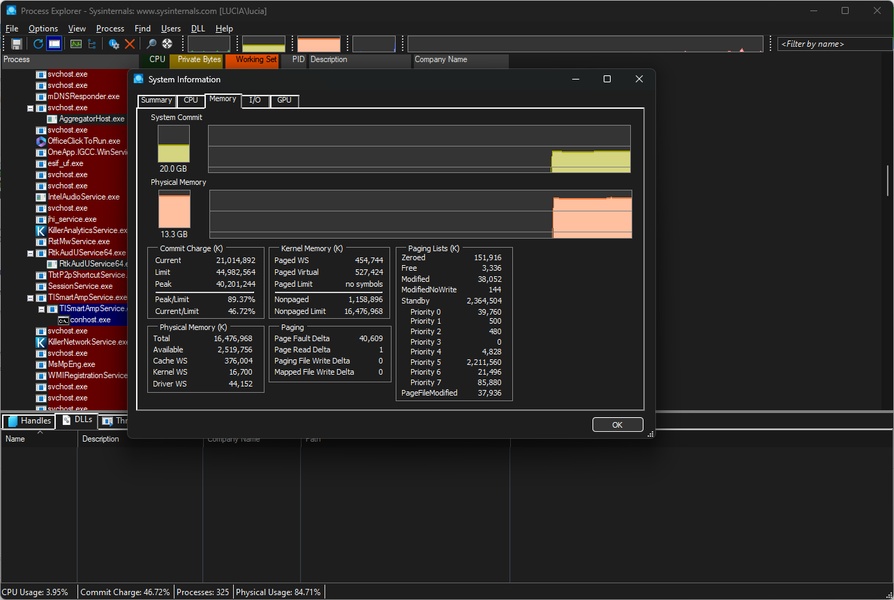
Task: Collapse svchost.exe node above AggregatorHost.exe
Action: point(30,108)
